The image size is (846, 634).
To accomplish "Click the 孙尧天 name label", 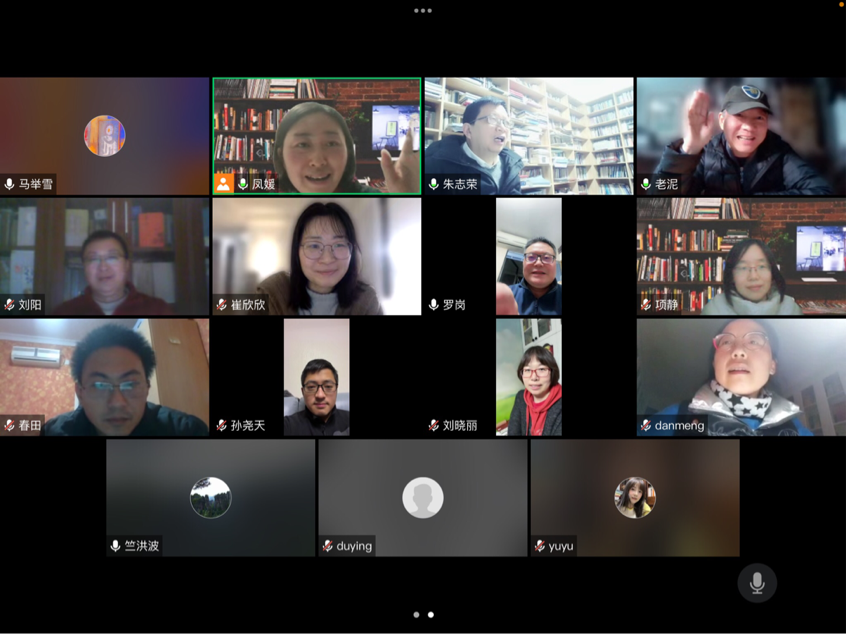I will (248, 426).
